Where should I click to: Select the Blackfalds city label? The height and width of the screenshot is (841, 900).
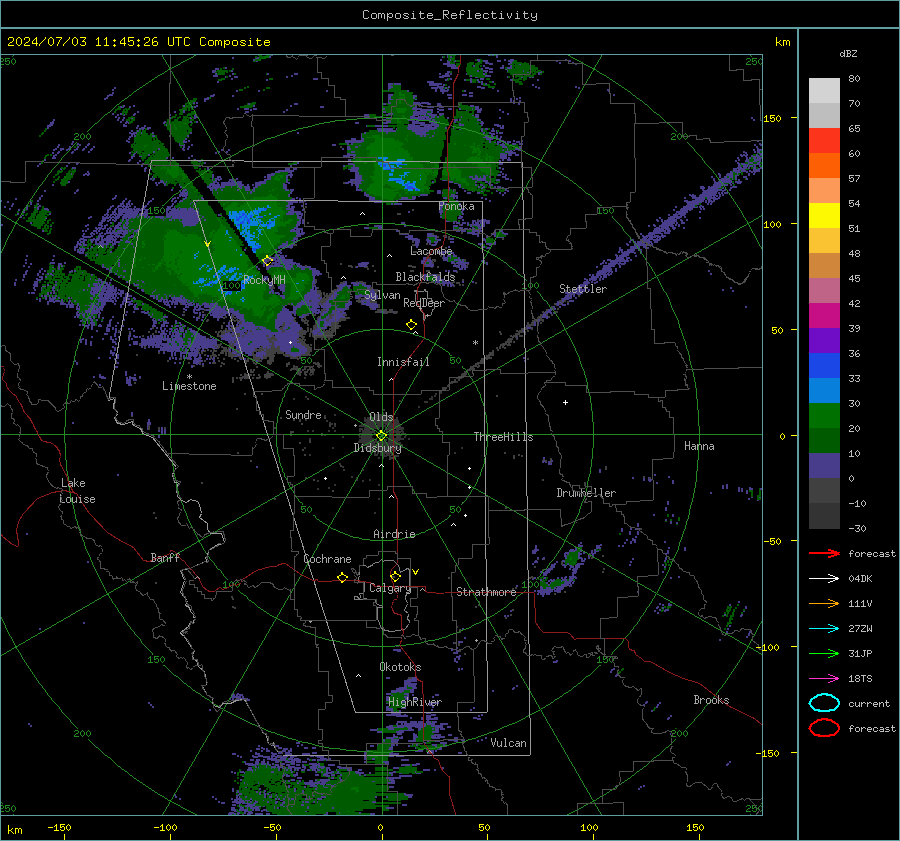coord(425,277)
